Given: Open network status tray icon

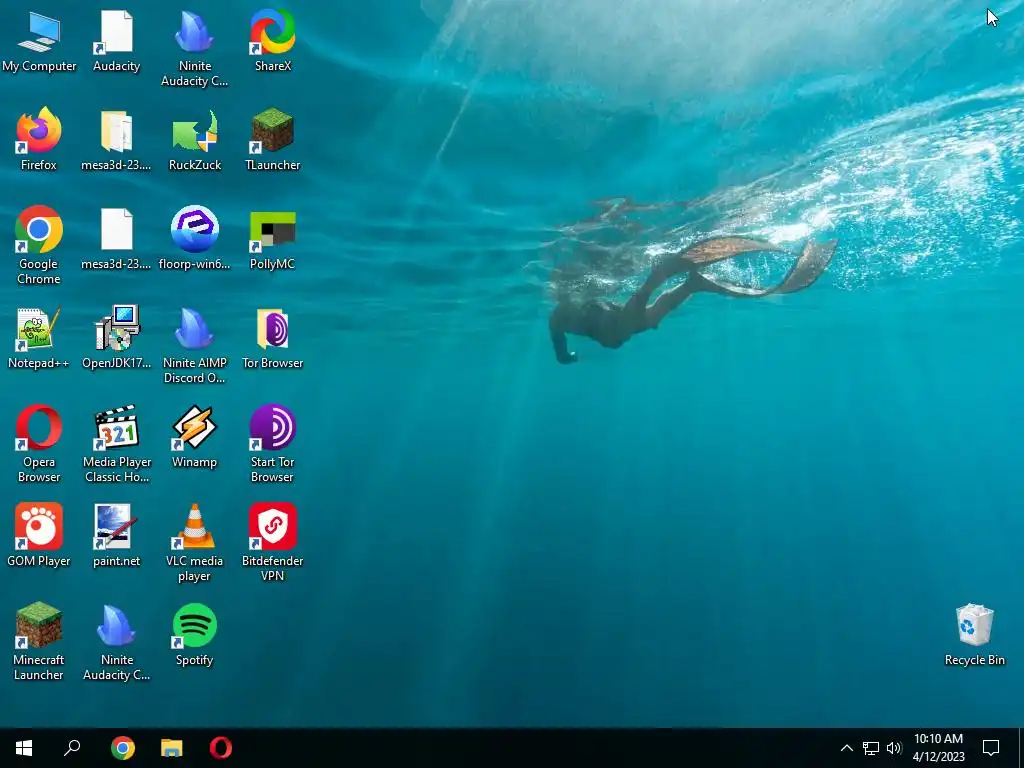Looking at the screenshot, I should tap(871, 748).
